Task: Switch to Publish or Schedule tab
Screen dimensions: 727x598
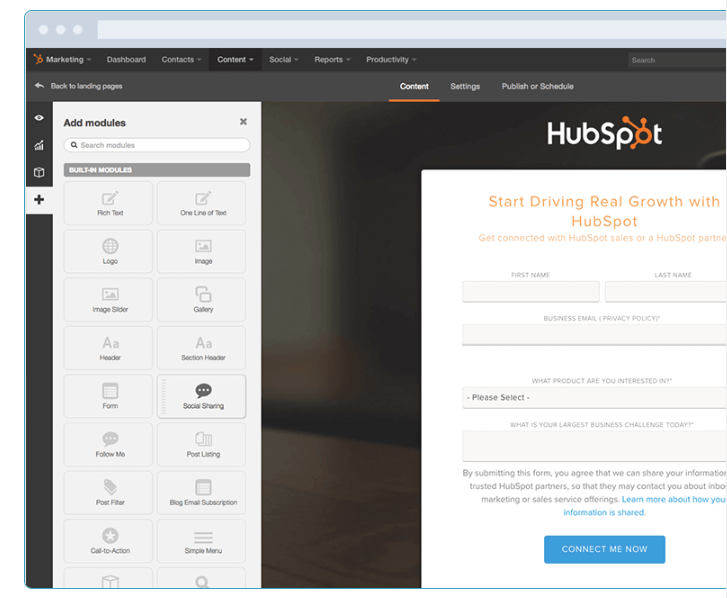Action: pyautogui.click(x=537, y=86)
